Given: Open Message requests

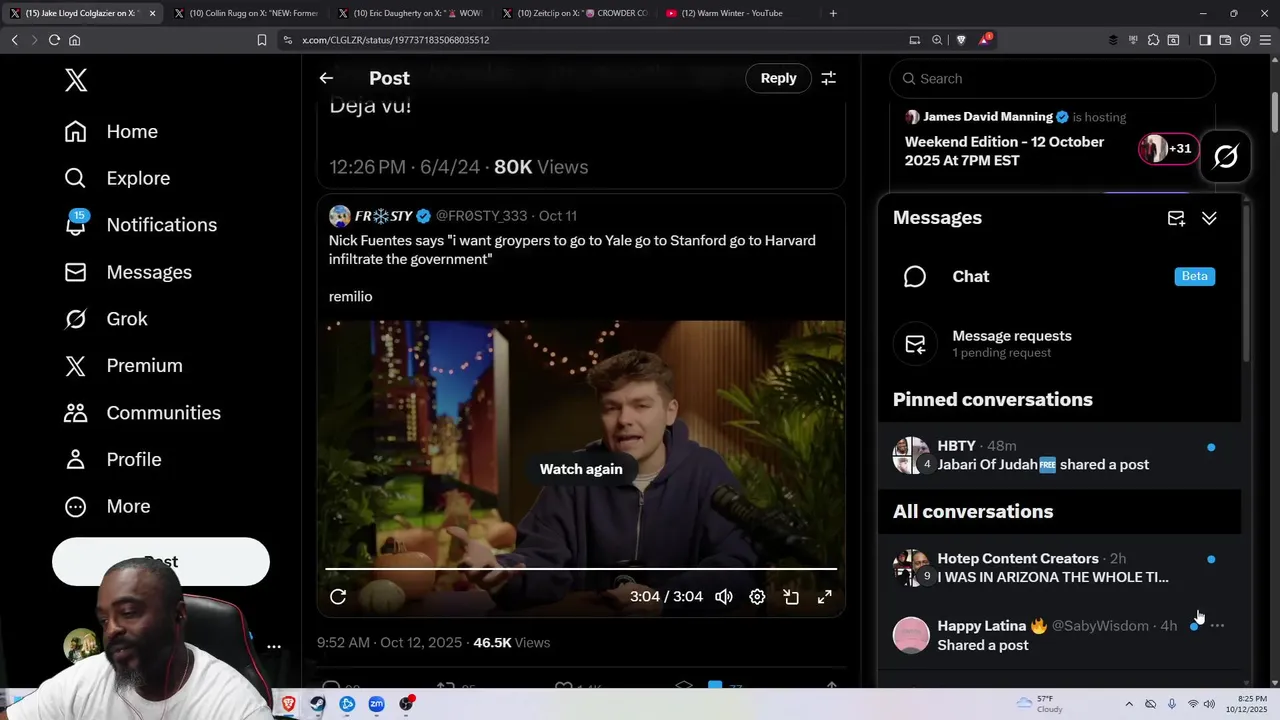Looking at the screenshot, I should 1059,344.
